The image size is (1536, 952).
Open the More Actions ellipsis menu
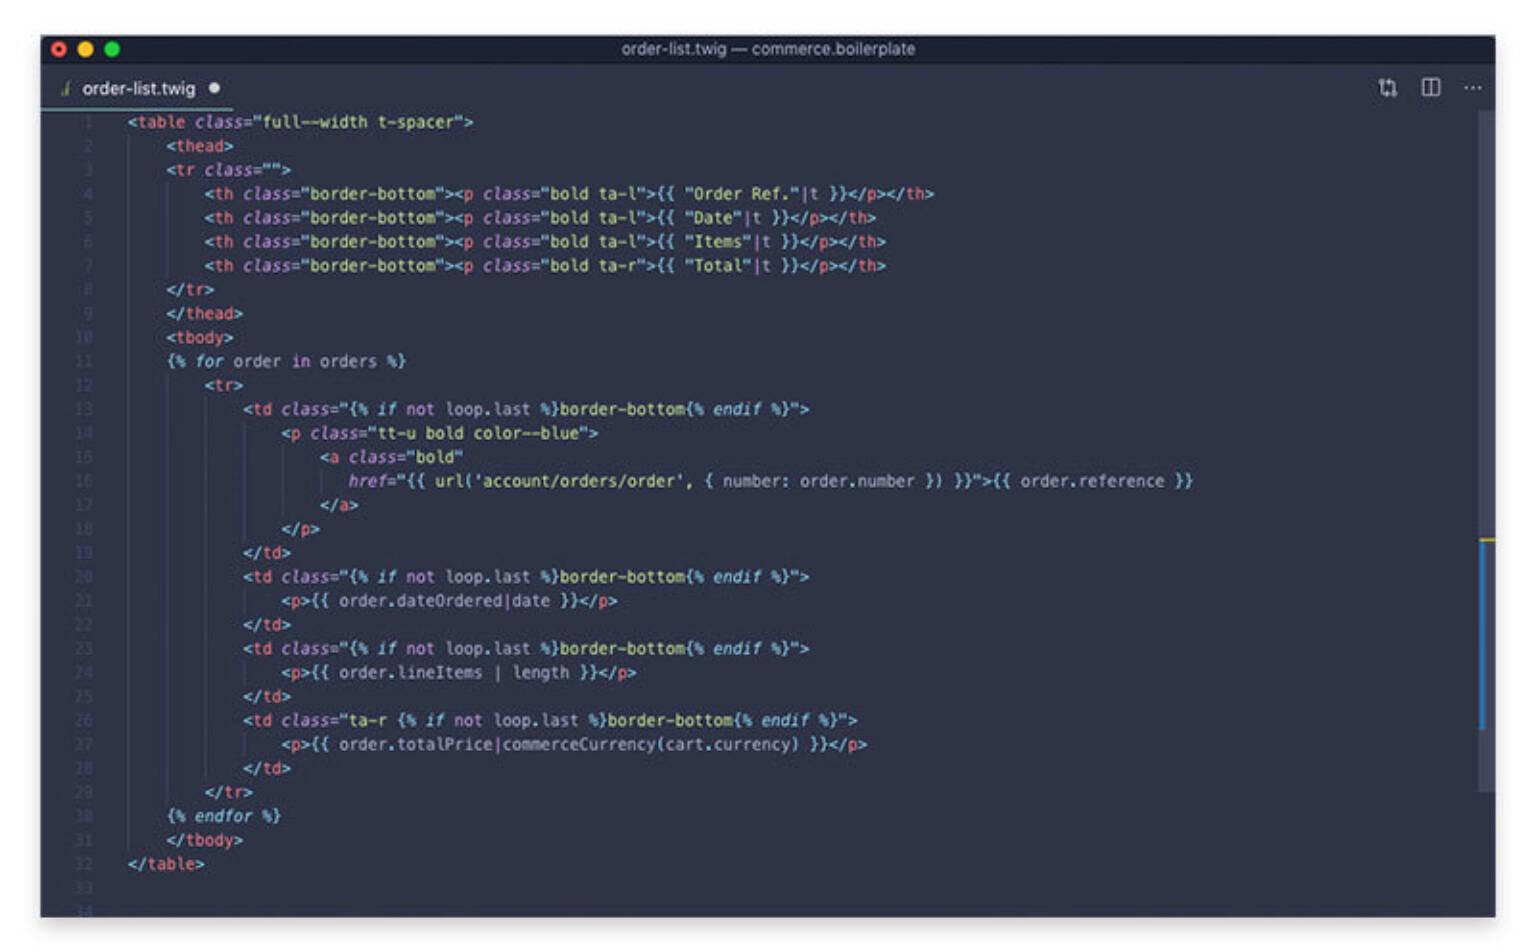pos(1473,88)
